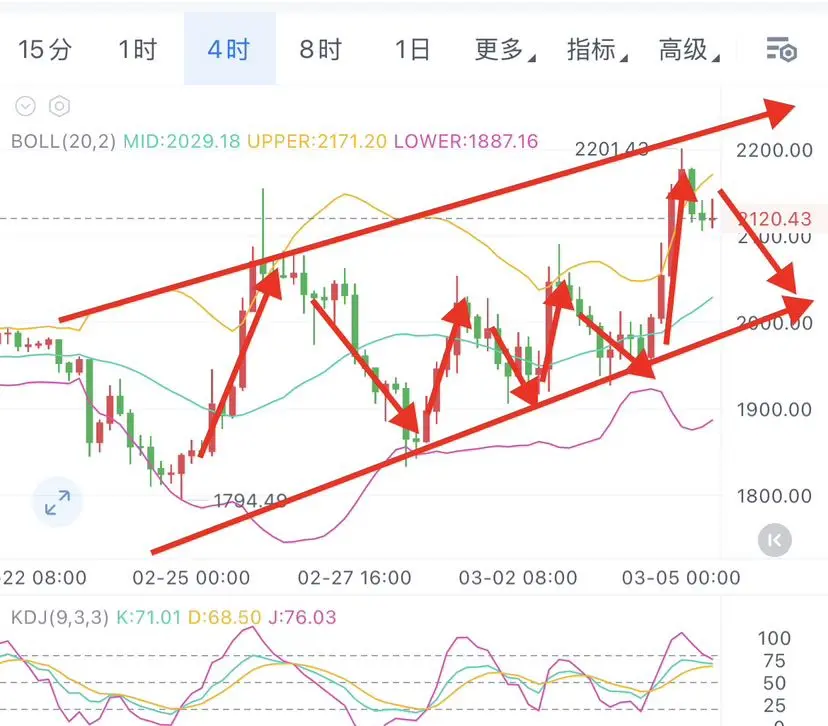Click the 03-05 00:00 time label

pyautogui.click(x=681, y=578)
